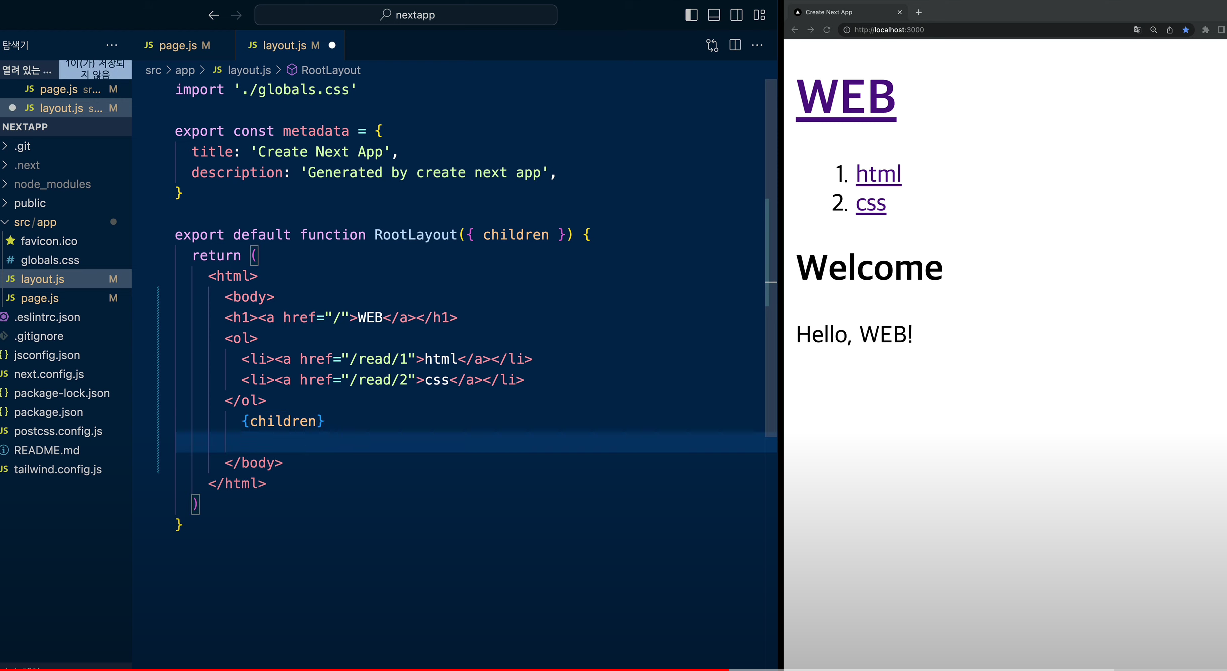The height and width of the screenshot is (671, 1227).
Task: Open the nextapp command center search box
Action: [x=406, y=15]
